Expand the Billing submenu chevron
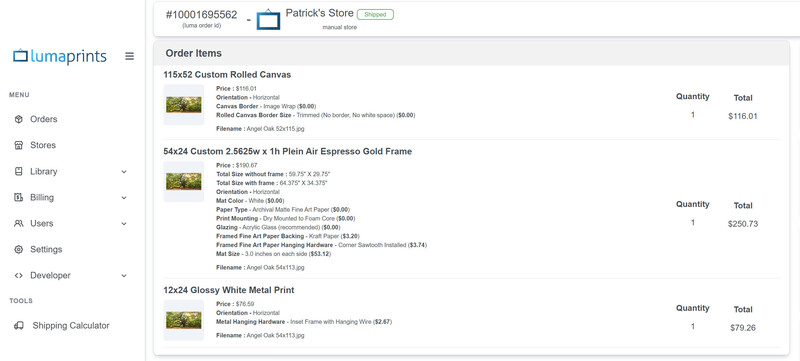800x361 pixels. pos(124,198)
